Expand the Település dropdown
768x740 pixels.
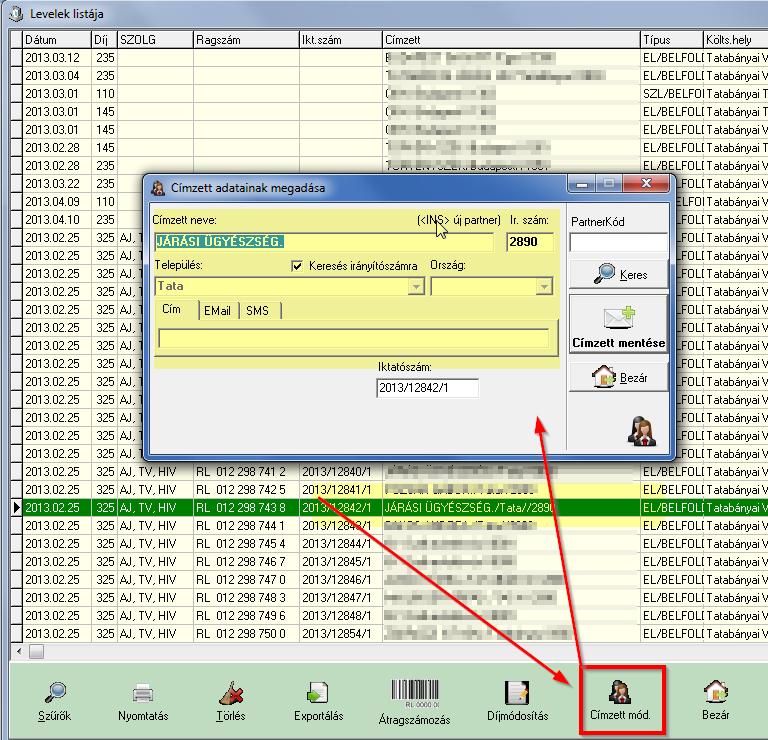(x=416, y=286)
